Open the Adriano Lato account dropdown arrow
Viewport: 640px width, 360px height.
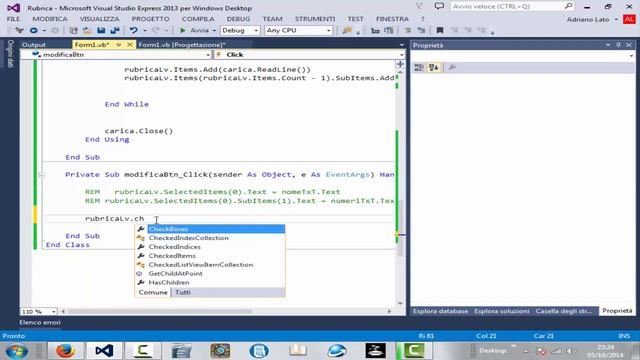click(616, 20)
